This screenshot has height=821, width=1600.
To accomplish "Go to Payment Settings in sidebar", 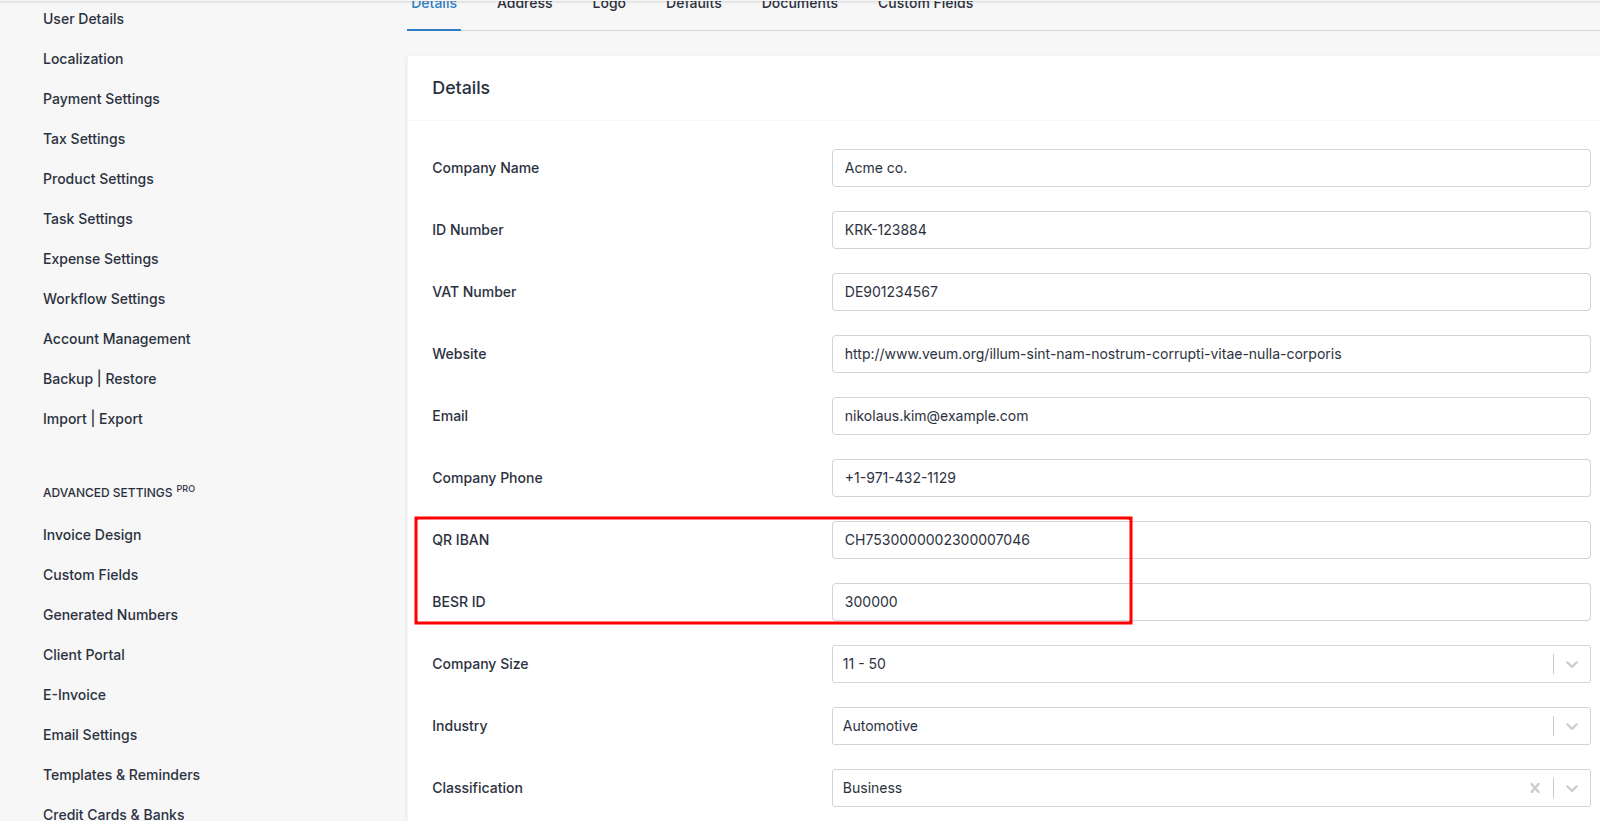I will pos(101,99).
